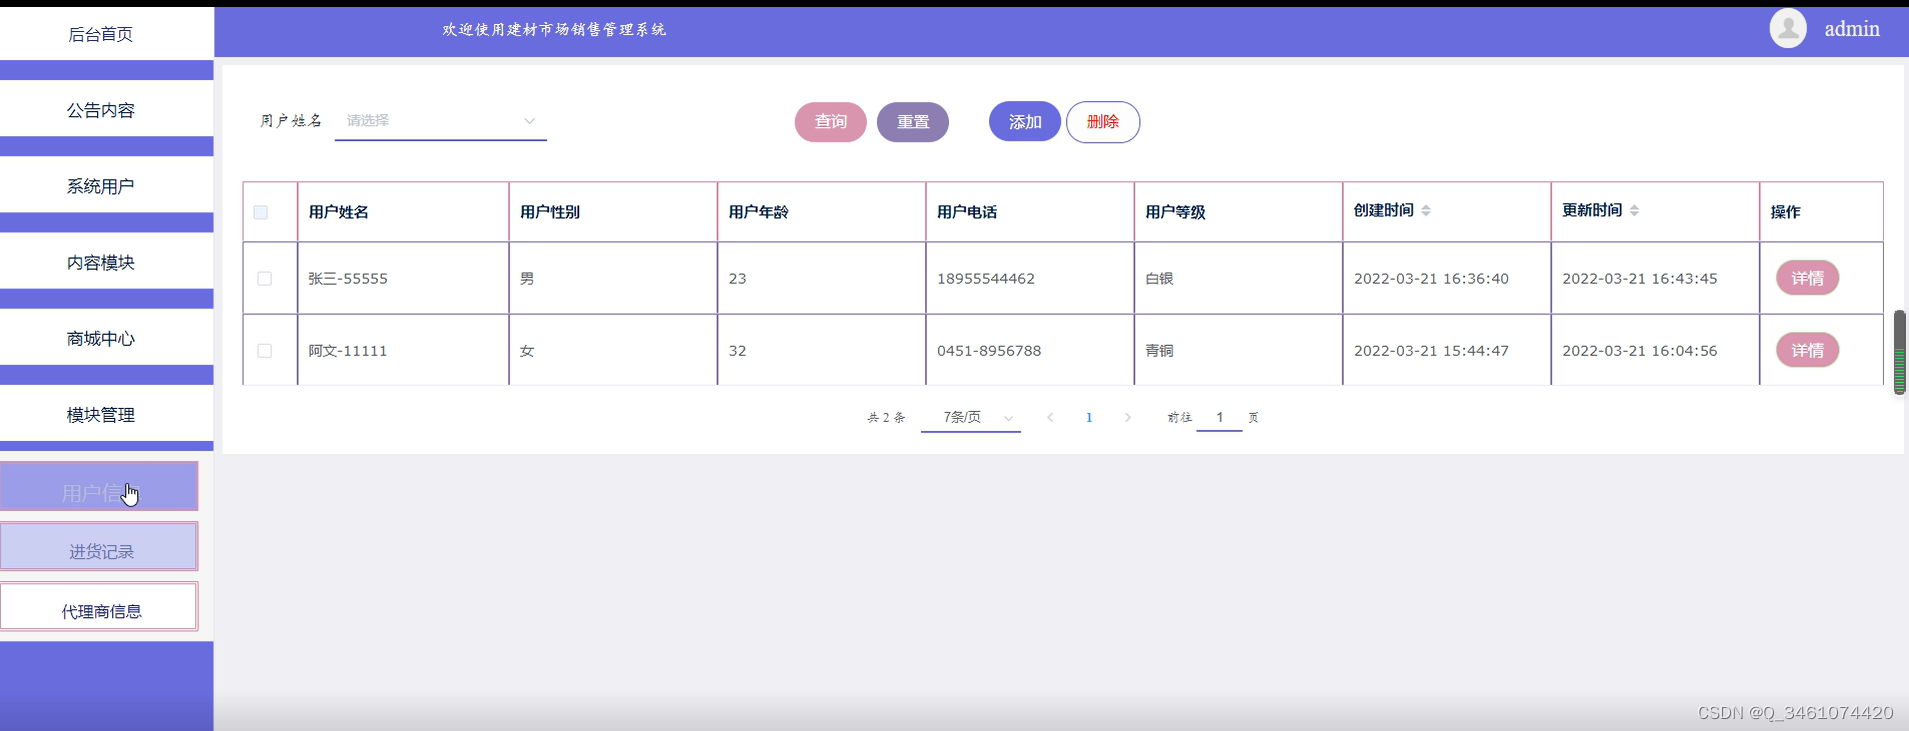
Task: Open the 7条/页 page size dropdown
Action: tap(971, 417)
